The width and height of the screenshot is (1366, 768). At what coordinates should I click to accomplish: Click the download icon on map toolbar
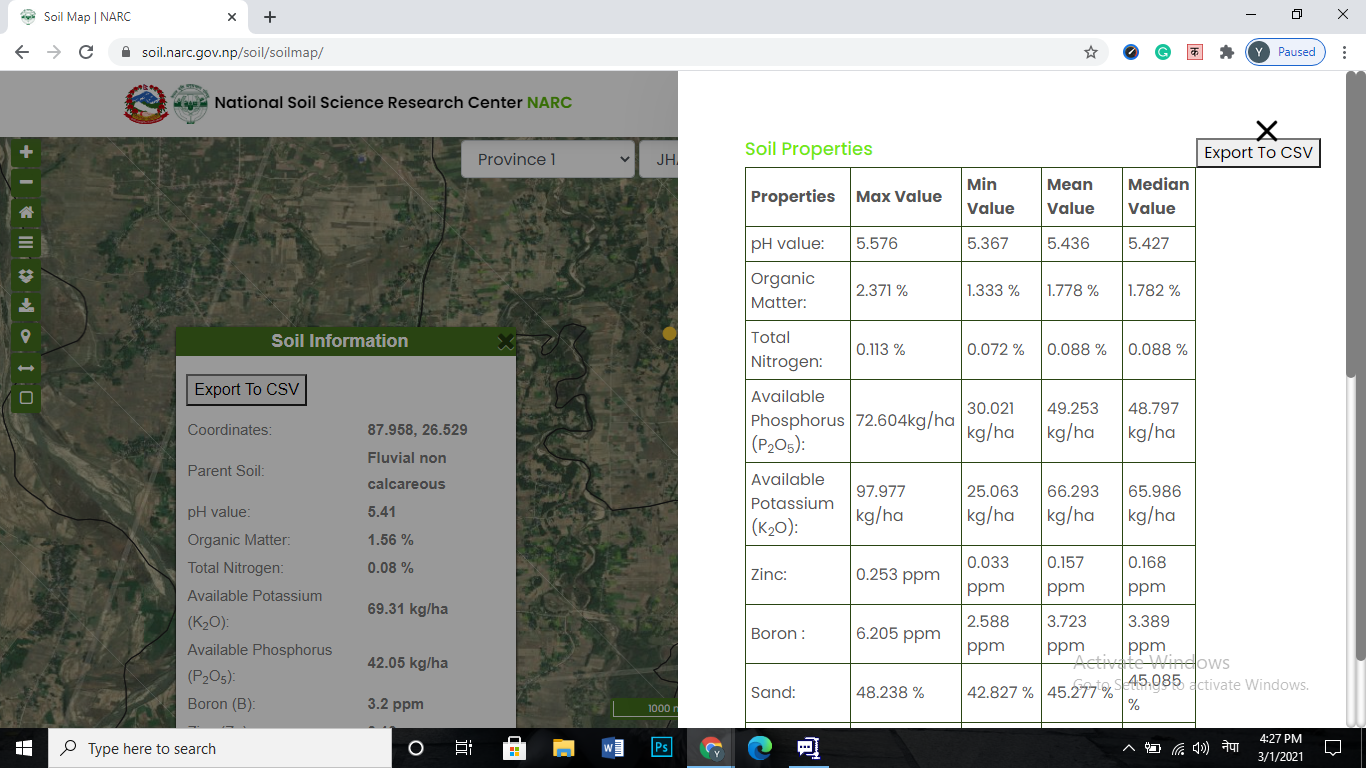26,305
